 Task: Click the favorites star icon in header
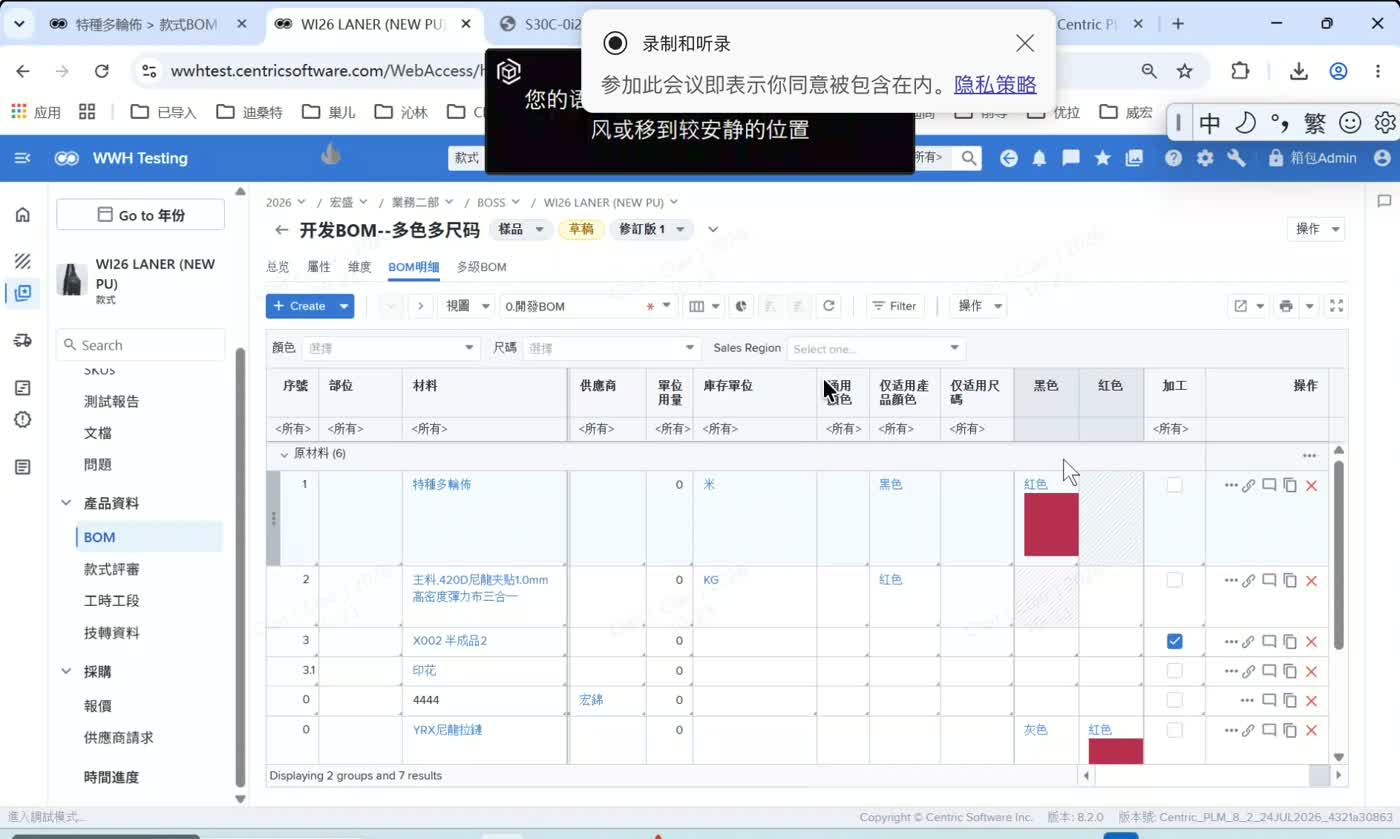[x=1102, y=158]
